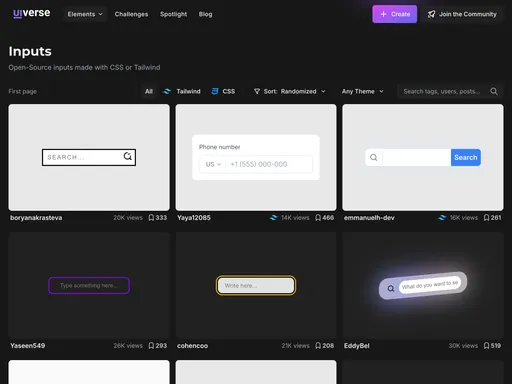Click magnifier icon in emmanuelh-dev search preview
512x384 pixels.
click(374, 157)
